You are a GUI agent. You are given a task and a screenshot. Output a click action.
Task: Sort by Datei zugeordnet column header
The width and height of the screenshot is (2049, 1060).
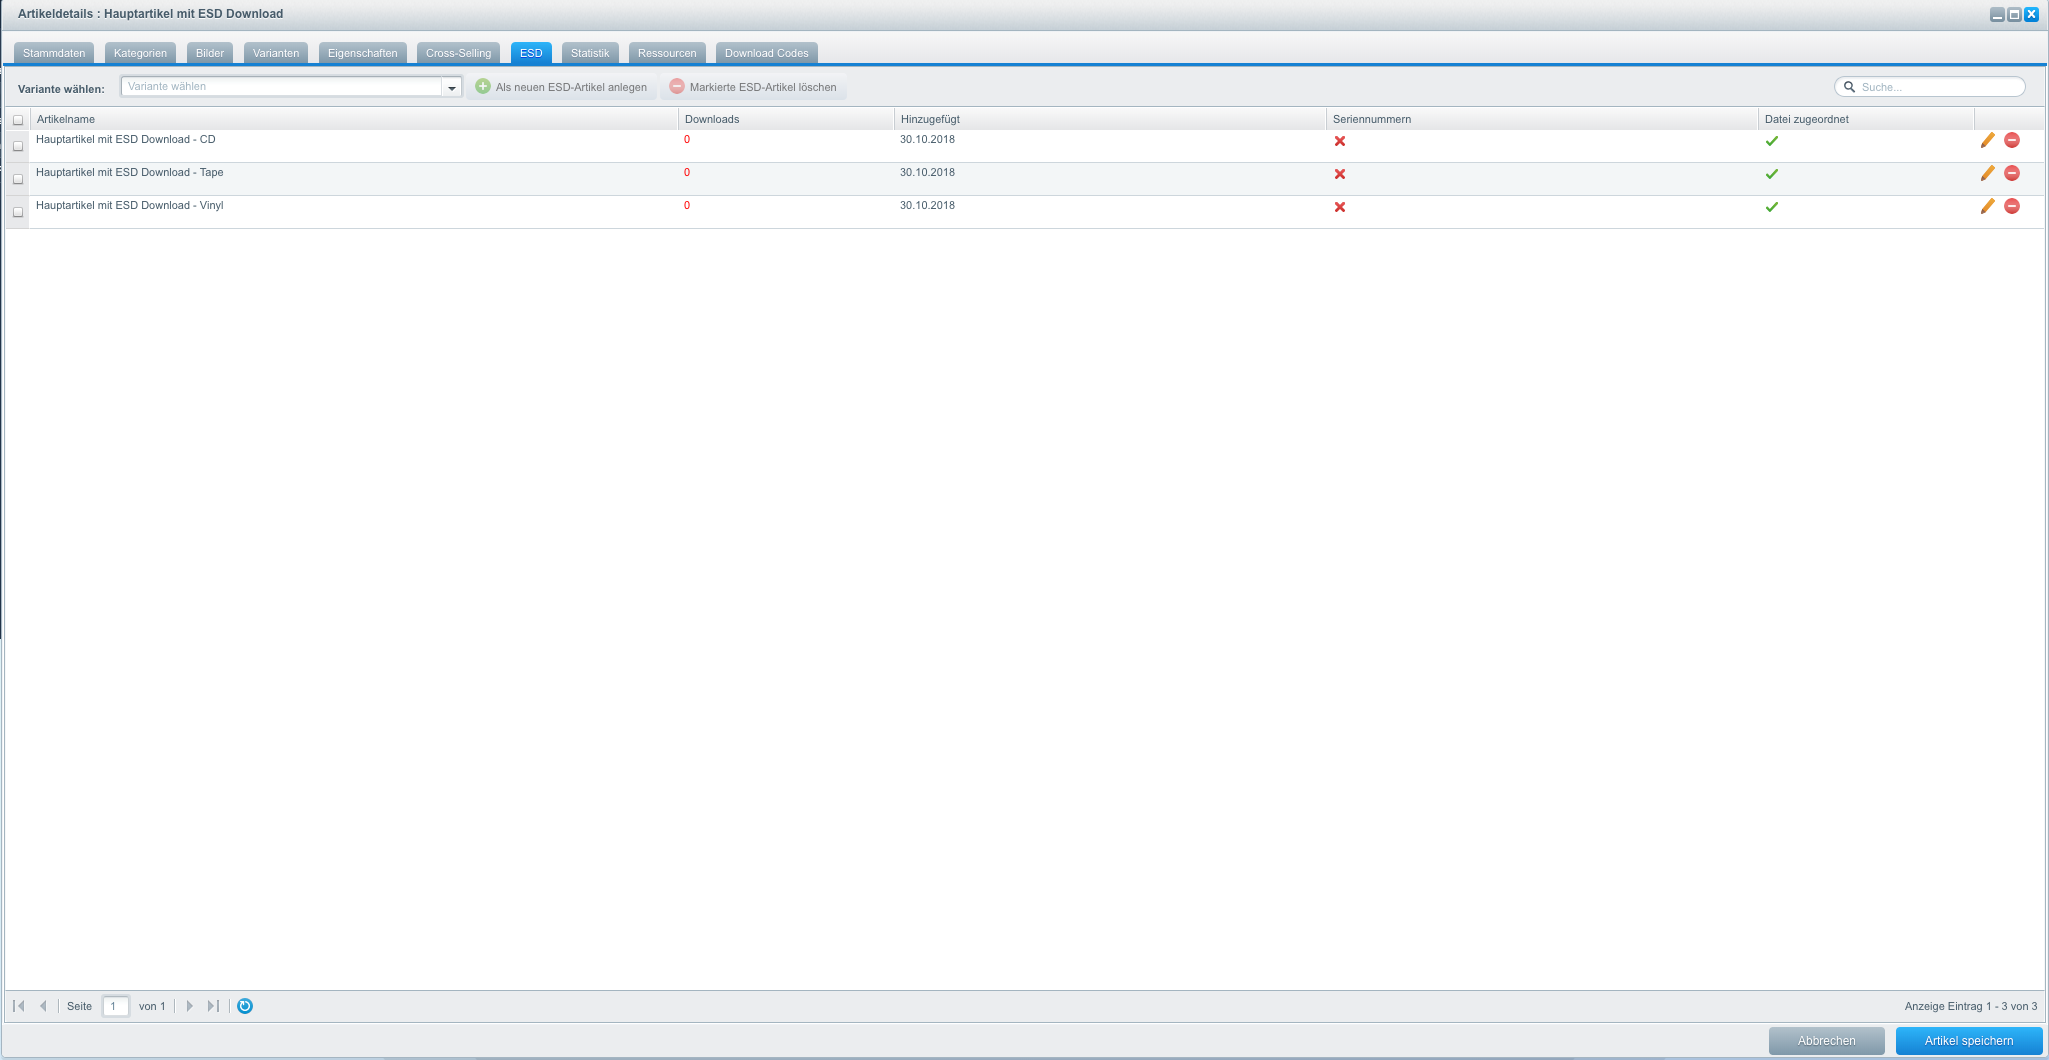point(1866,119)
